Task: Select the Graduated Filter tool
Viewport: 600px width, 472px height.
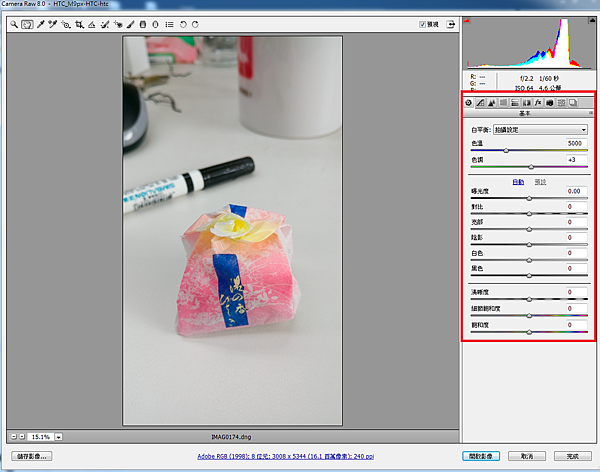Action: (143, 24)
